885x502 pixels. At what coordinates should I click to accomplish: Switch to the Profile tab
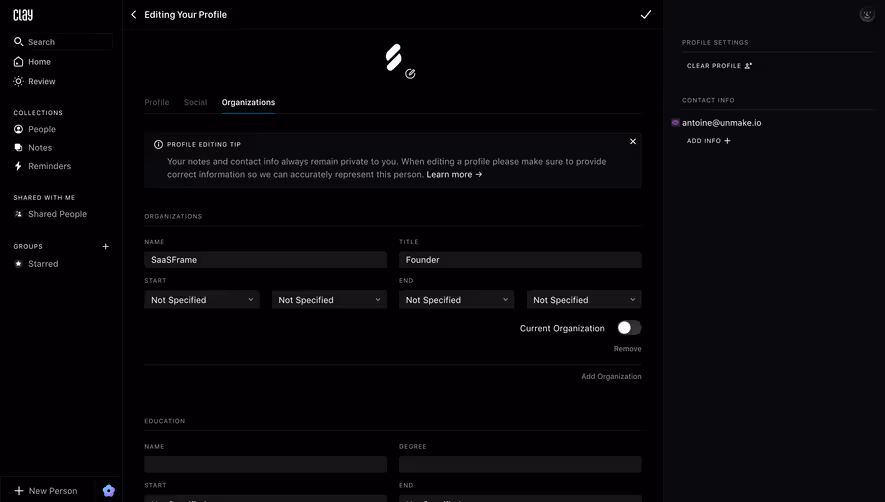(x=156, y=102)
